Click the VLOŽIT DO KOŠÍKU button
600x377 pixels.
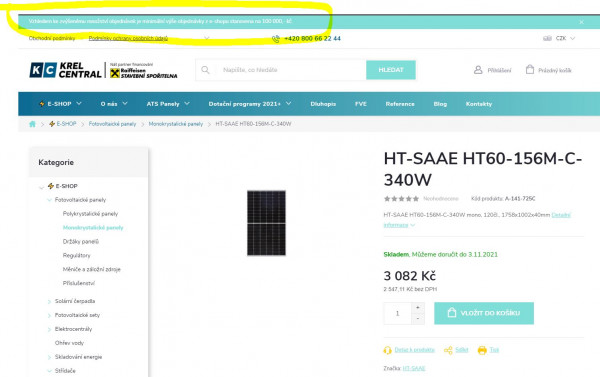(x=484, y=313)
